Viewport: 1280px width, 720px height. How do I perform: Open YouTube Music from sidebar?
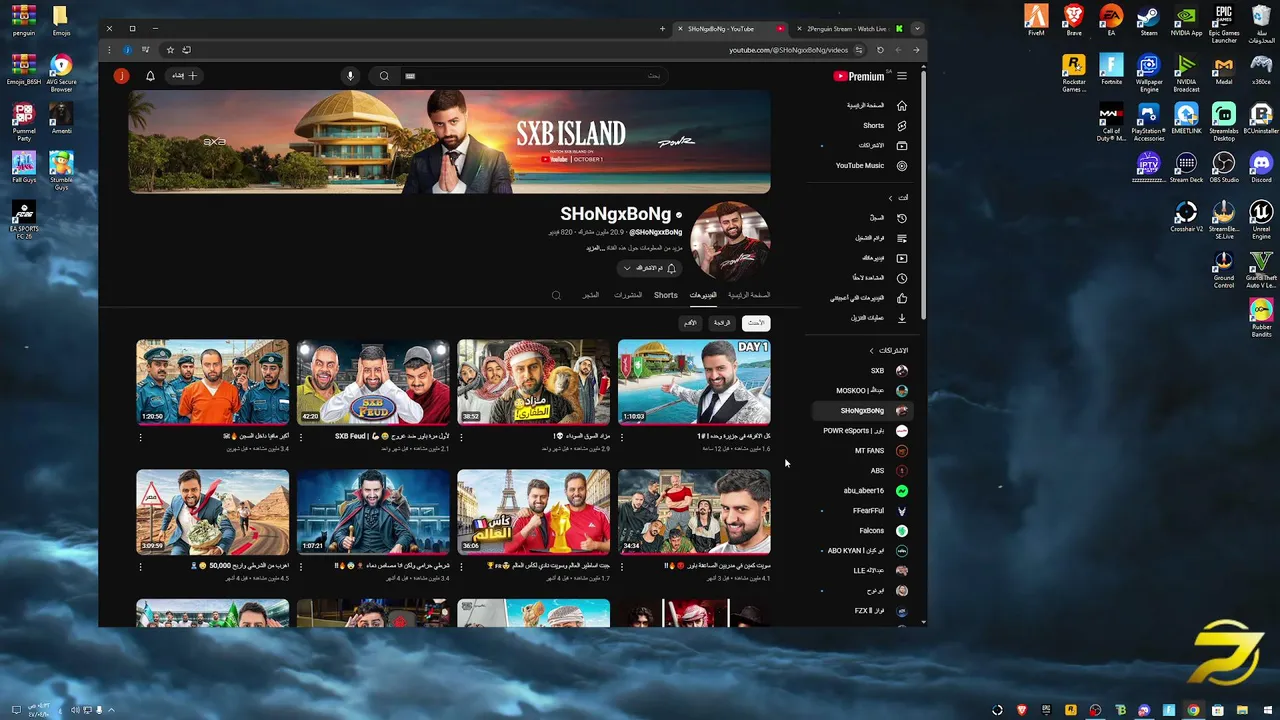860,166
